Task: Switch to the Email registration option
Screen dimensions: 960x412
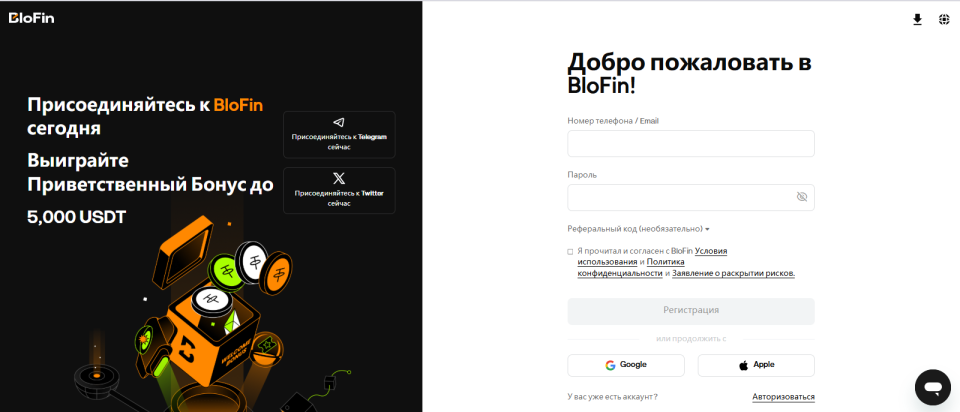Action: [x=649, y=121]
